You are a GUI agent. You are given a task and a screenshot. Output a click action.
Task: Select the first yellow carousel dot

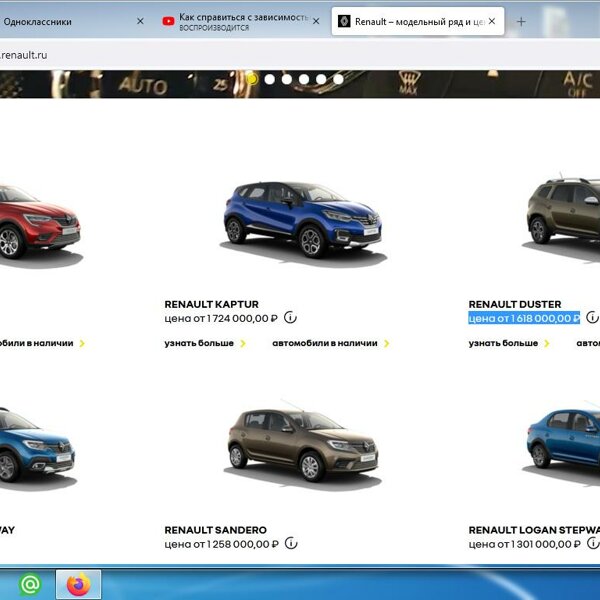252,79
